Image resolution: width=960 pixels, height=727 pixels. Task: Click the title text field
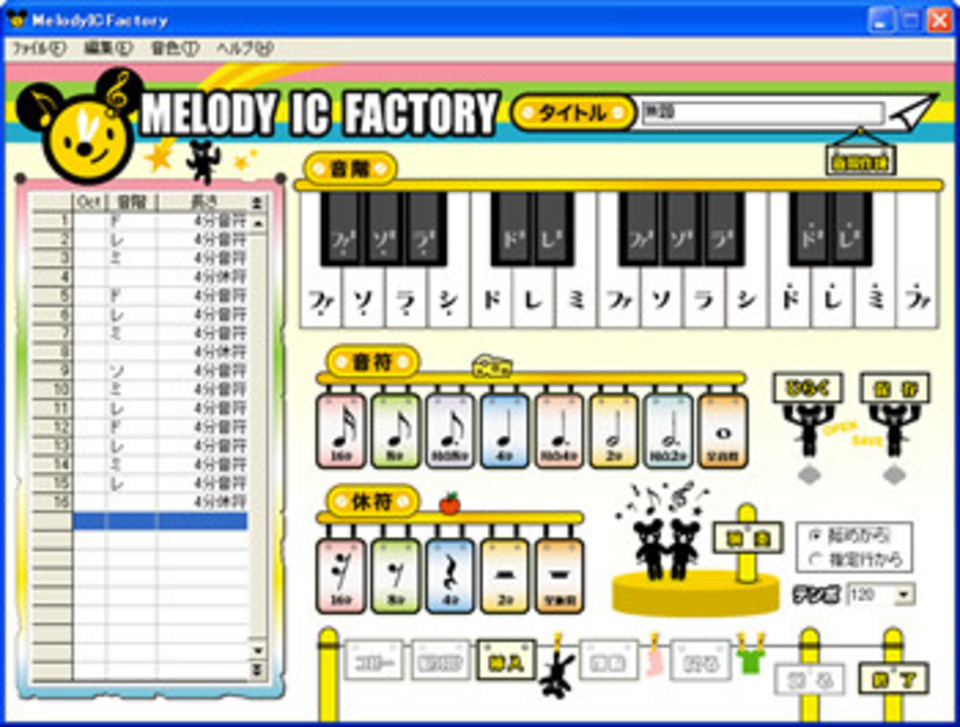762,113
